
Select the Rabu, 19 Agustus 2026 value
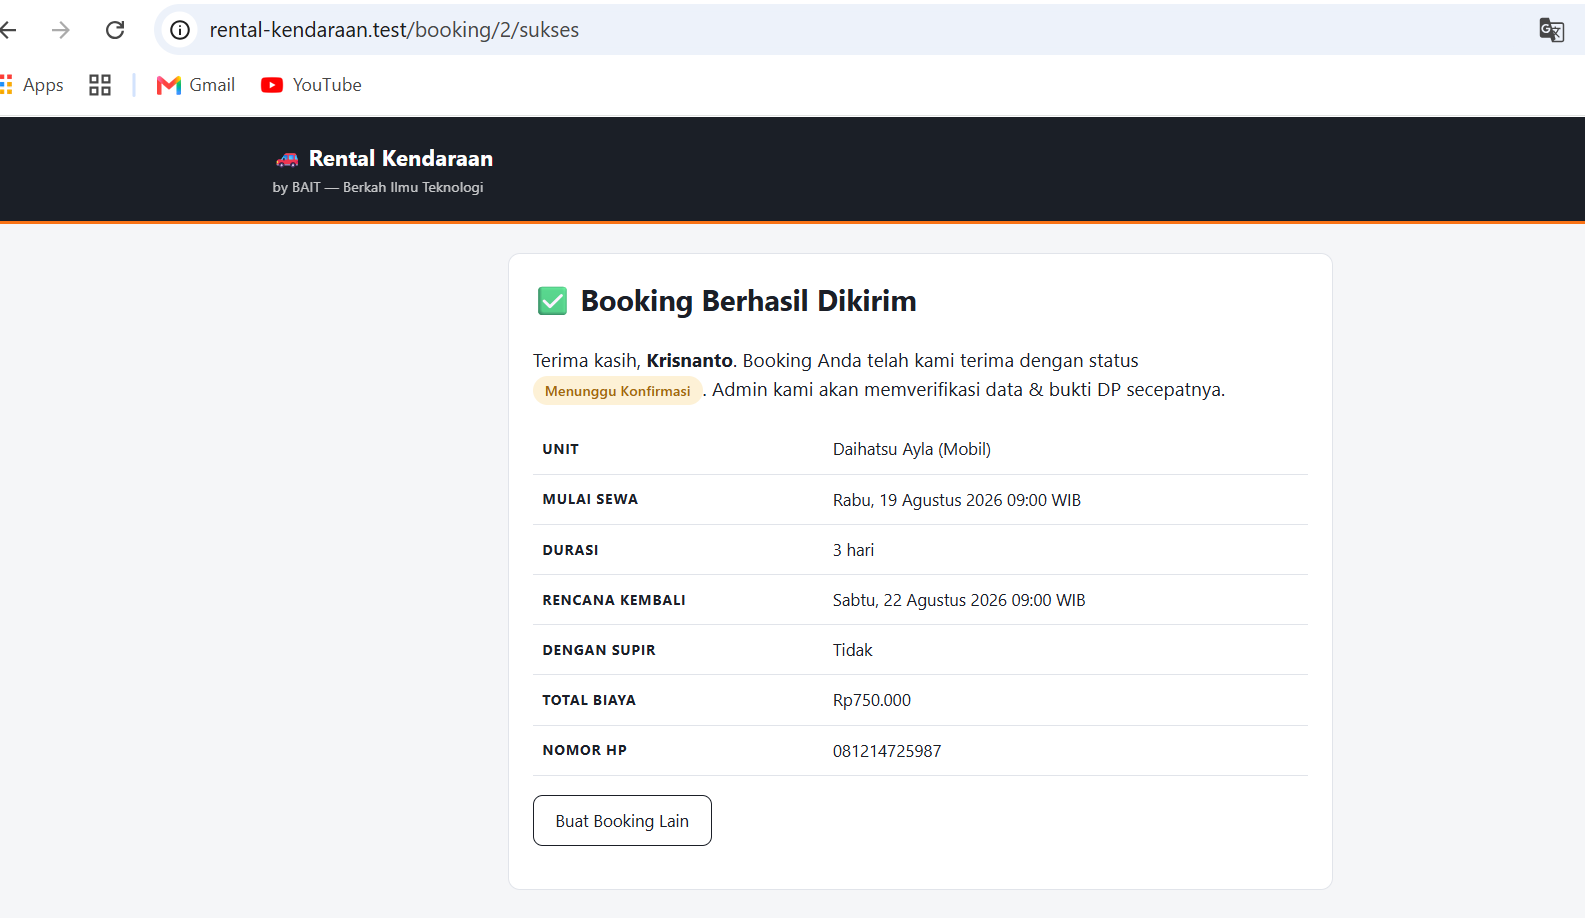click(957, 500)
